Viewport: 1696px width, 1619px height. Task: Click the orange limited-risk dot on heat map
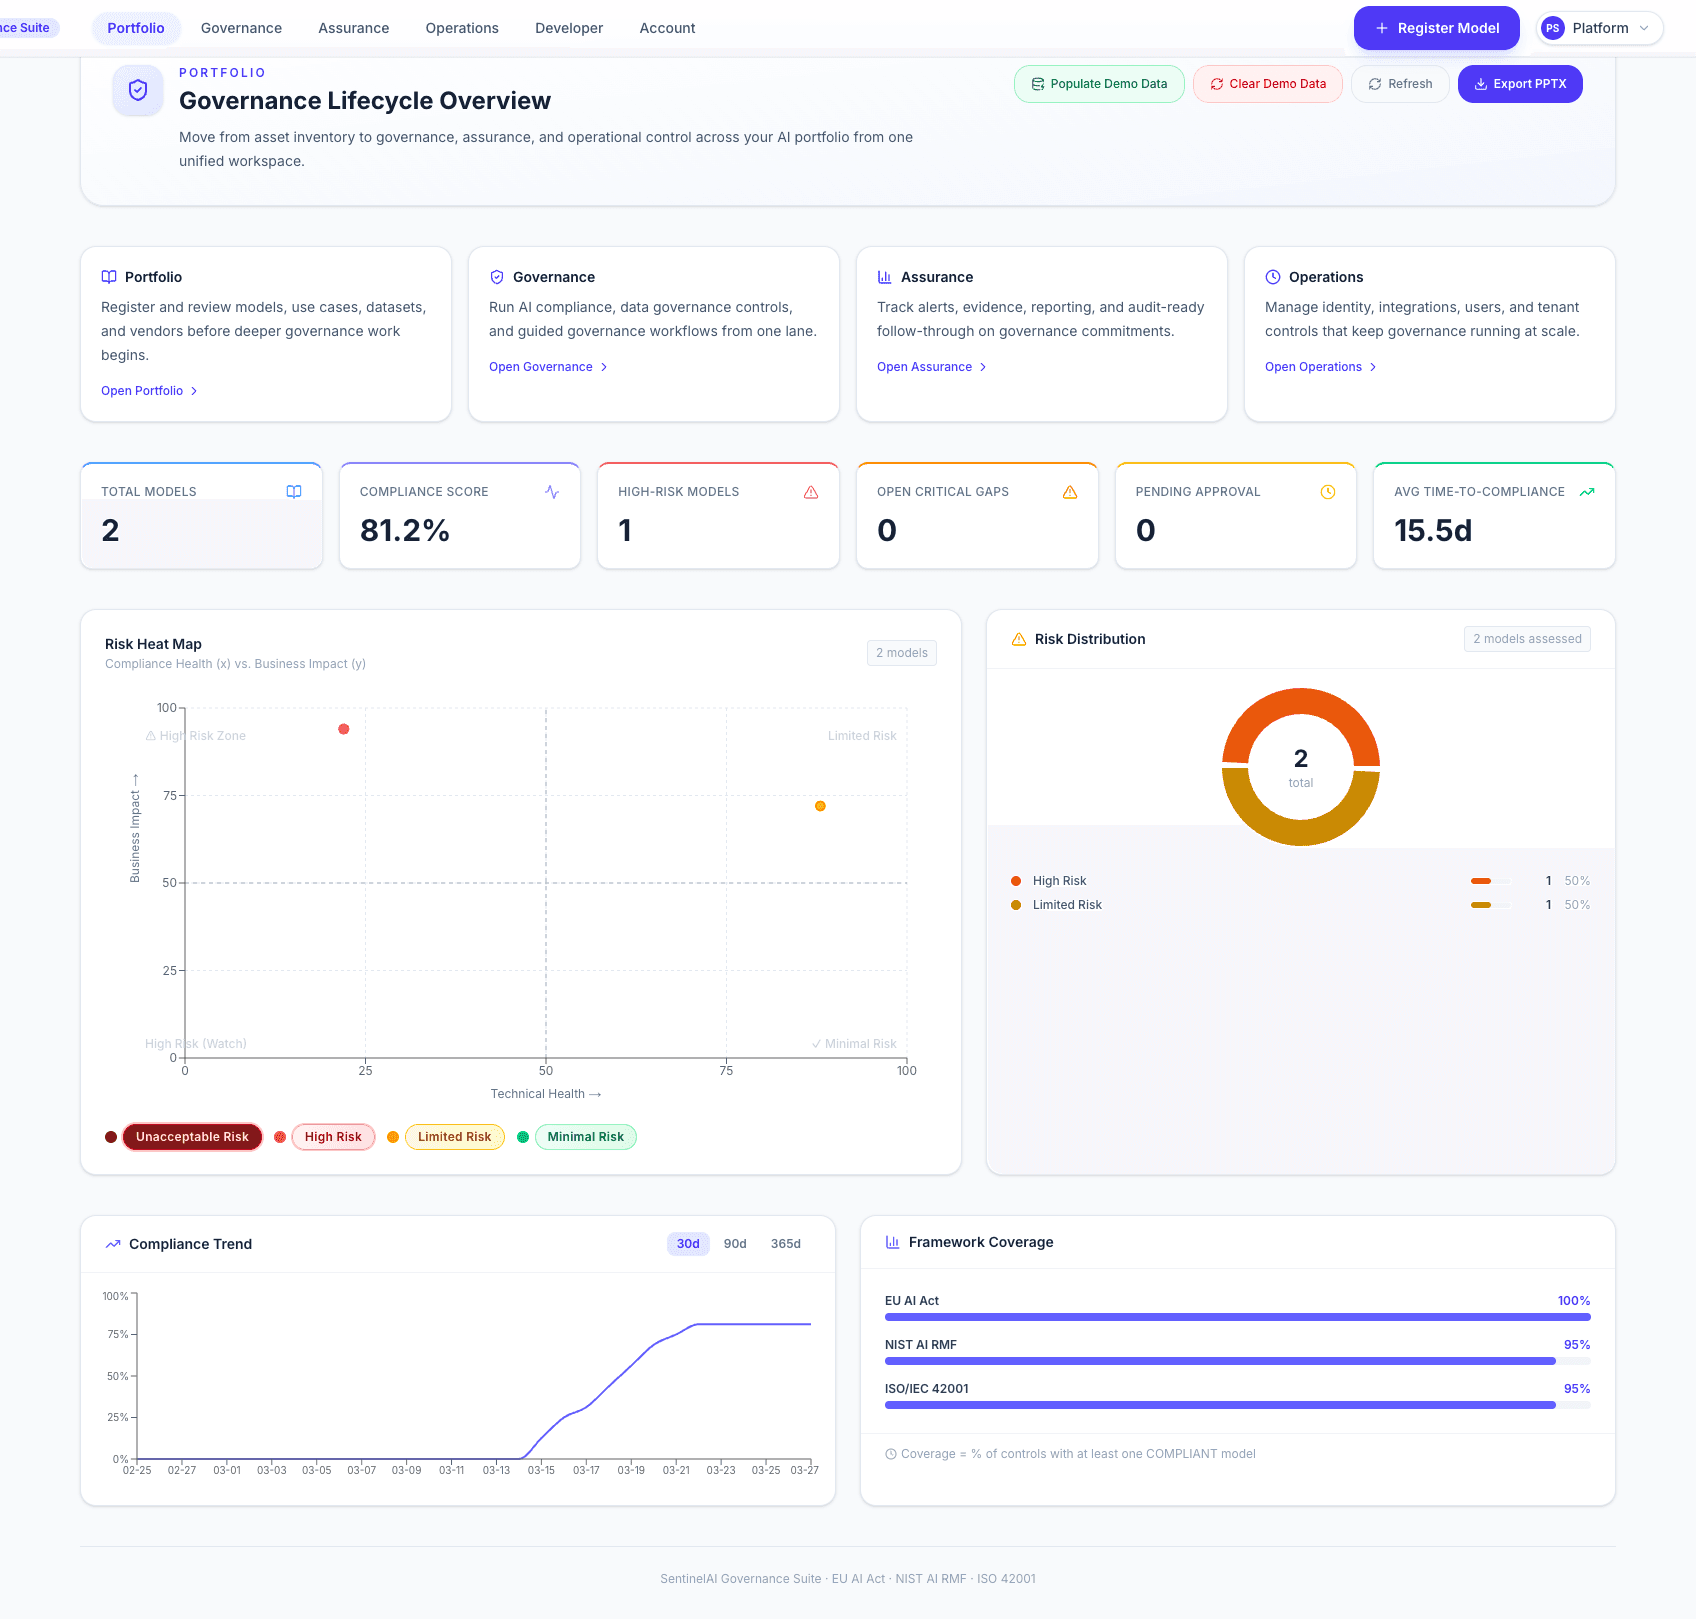(820, 806)
